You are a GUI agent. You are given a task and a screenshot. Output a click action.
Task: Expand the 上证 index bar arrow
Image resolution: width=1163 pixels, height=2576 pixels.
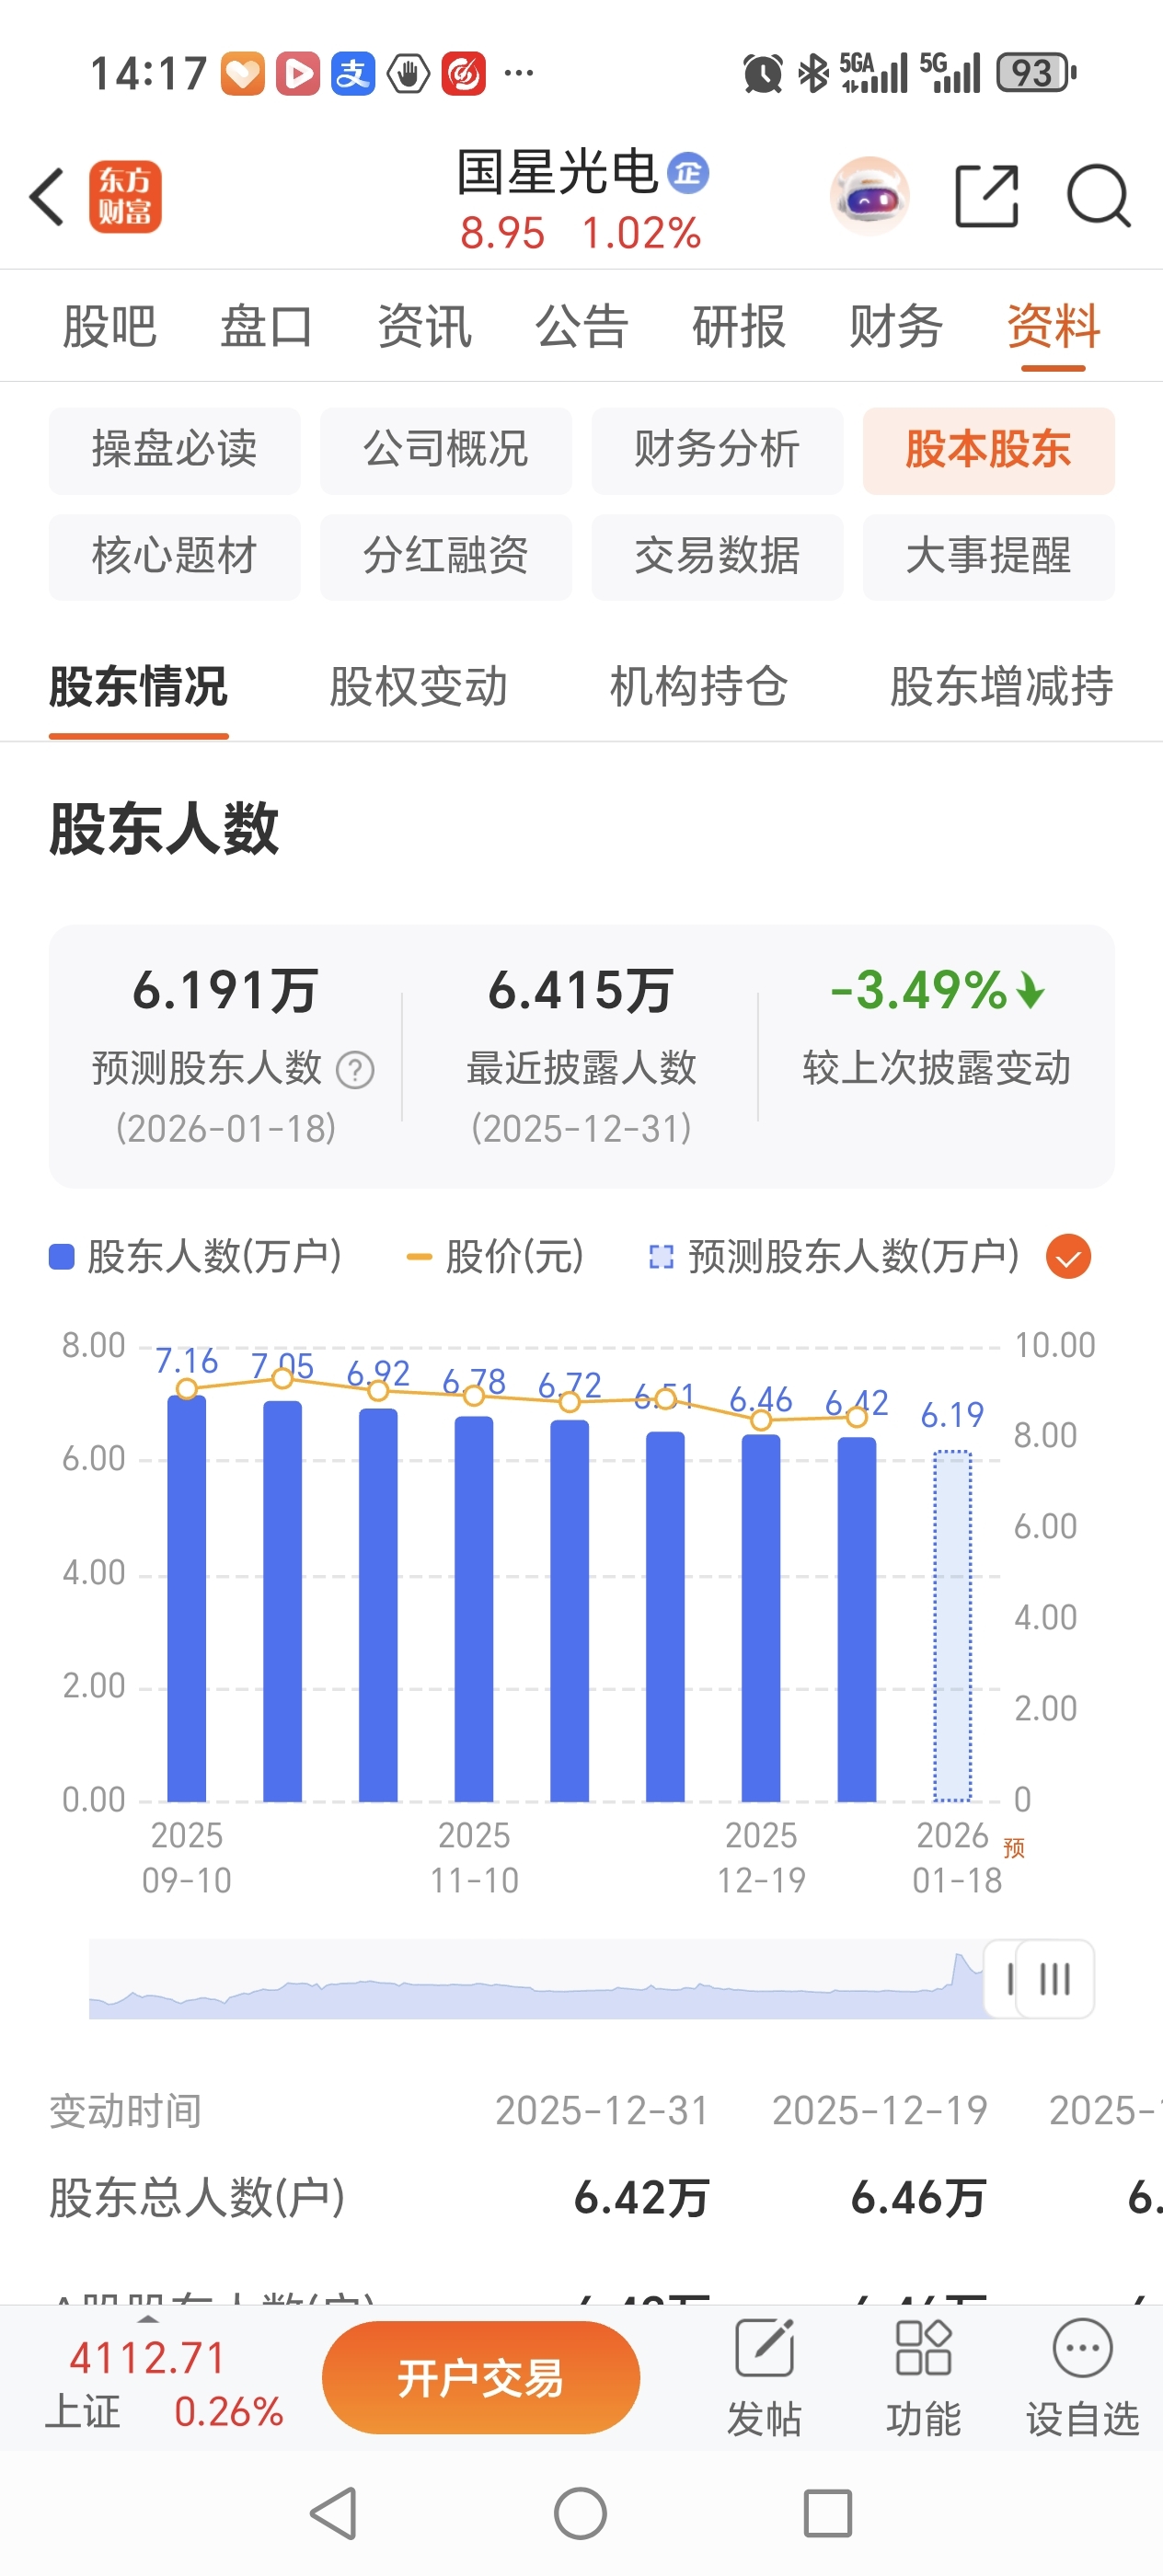click(x=148, y=2319)
